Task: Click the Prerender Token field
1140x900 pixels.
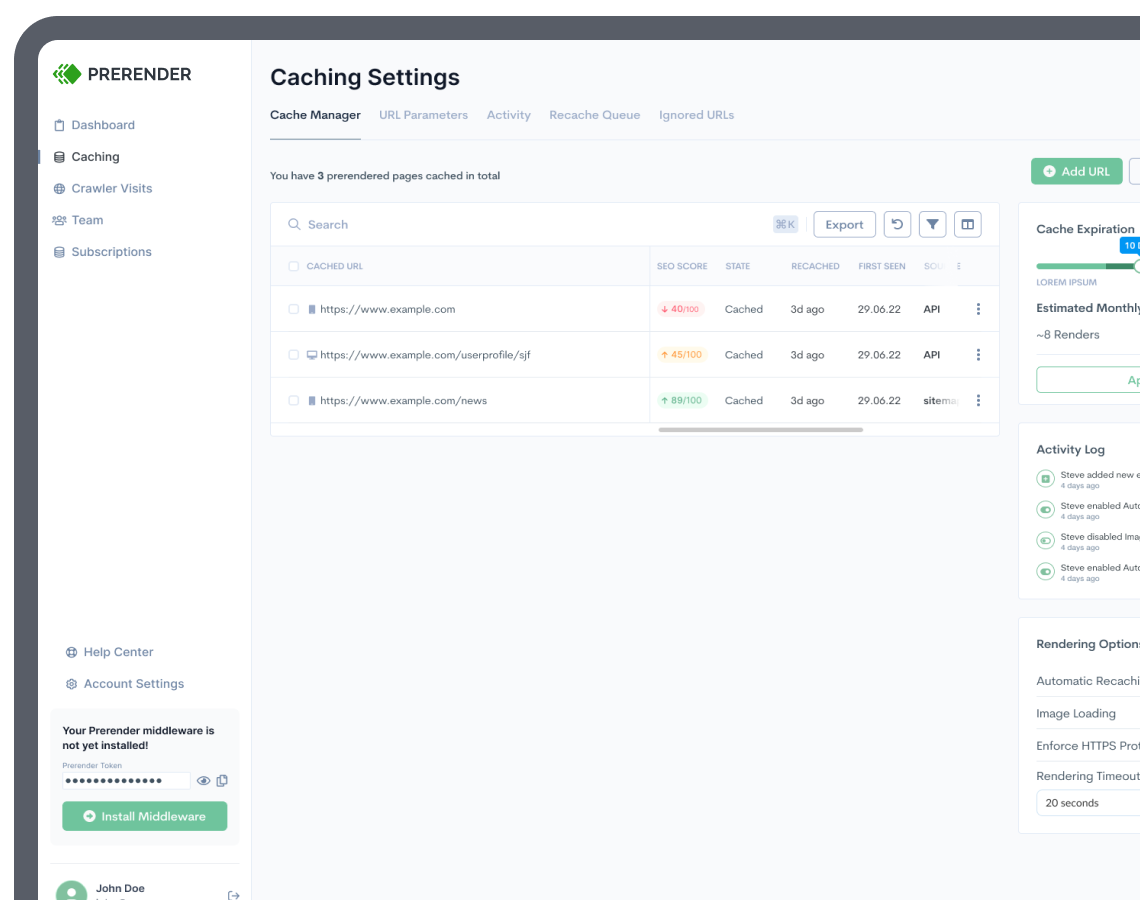Action: [127, 781]
